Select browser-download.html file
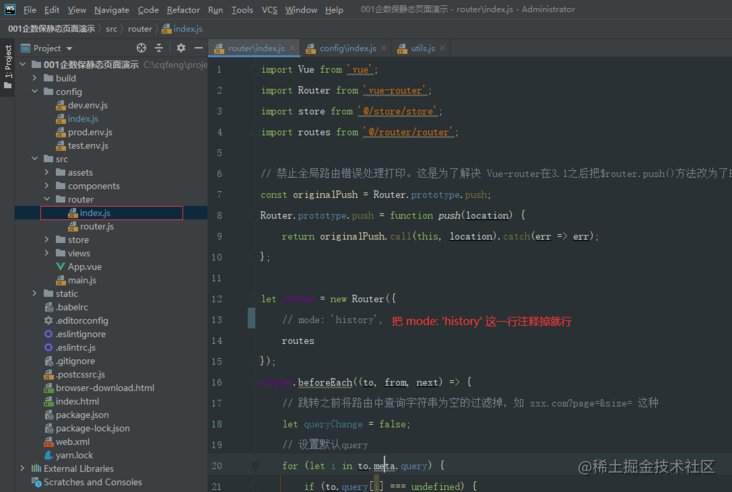The height and width of the screenshot is (492, 732). (99, 388)
